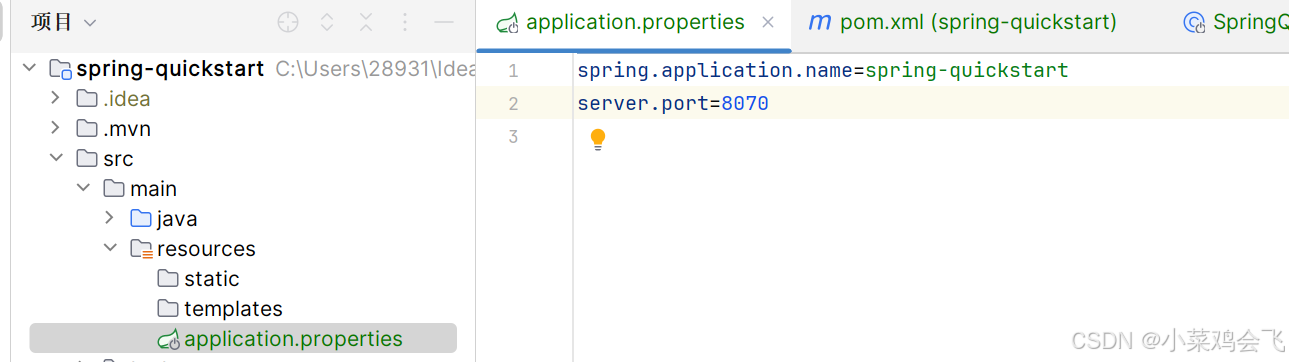Image resolution: width=1289 pixels, height=362 pixels.
Task: Click the .idea folder icon
Action: pyautogui.click(x=86, y=99)
